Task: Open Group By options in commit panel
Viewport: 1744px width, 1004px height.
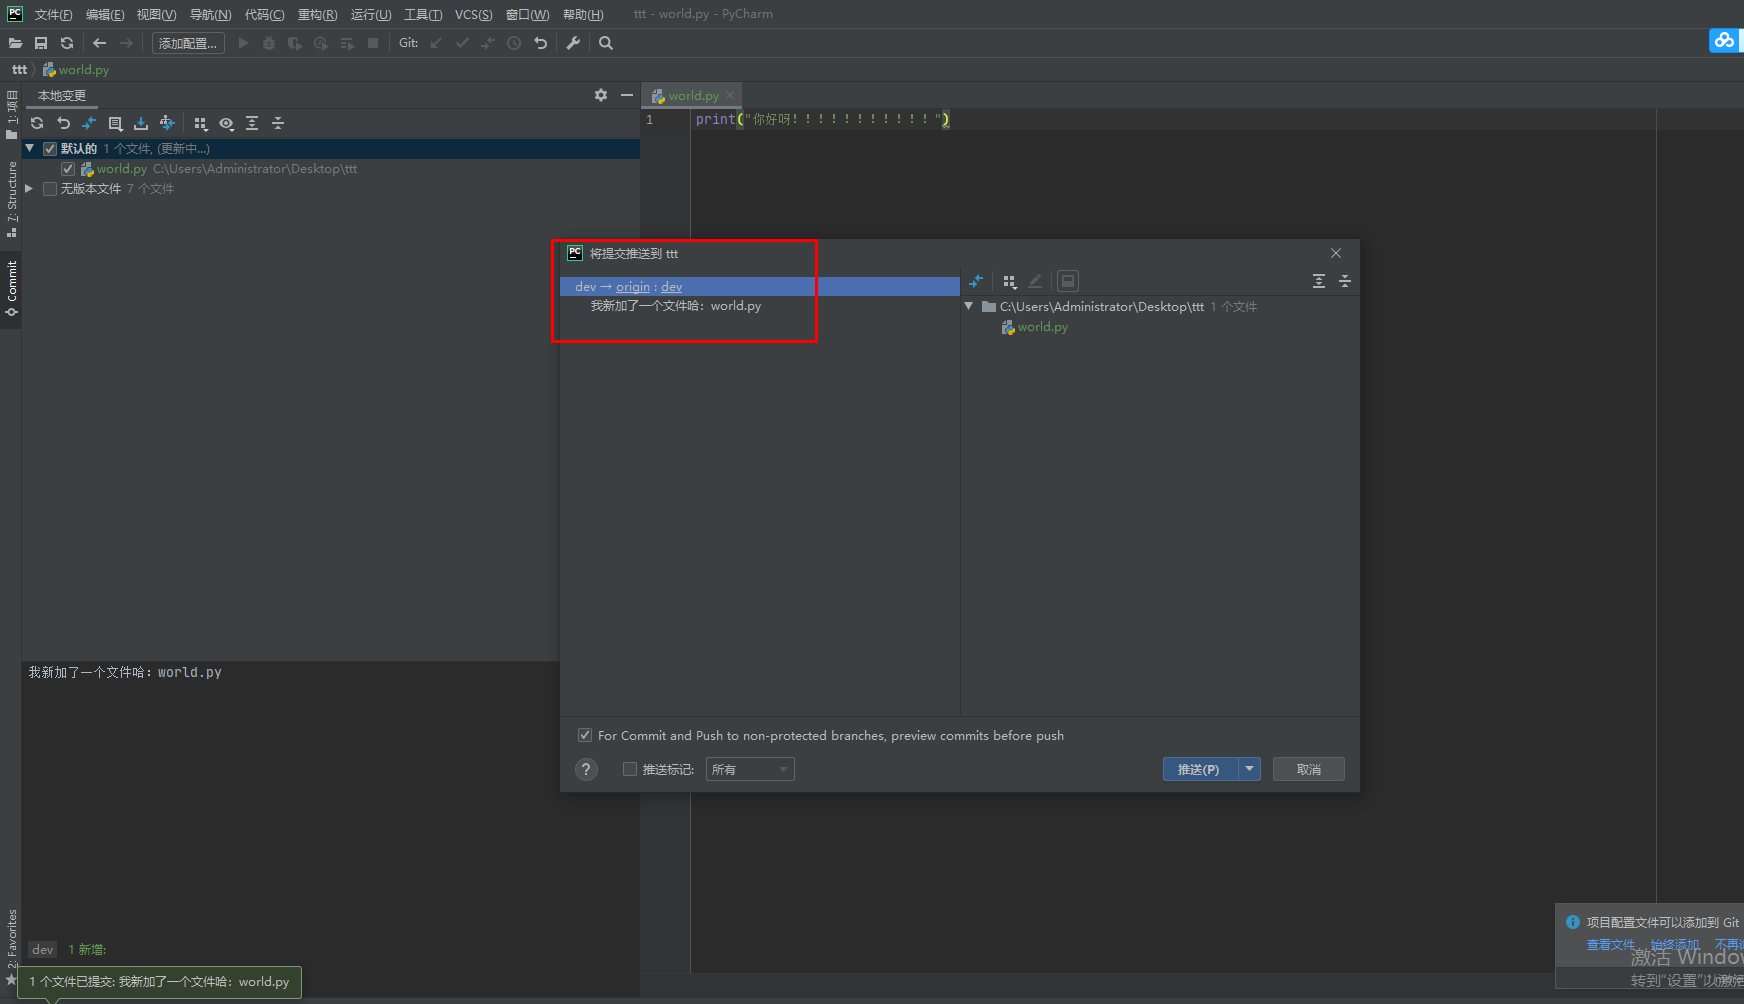Action: click(200, 123)
